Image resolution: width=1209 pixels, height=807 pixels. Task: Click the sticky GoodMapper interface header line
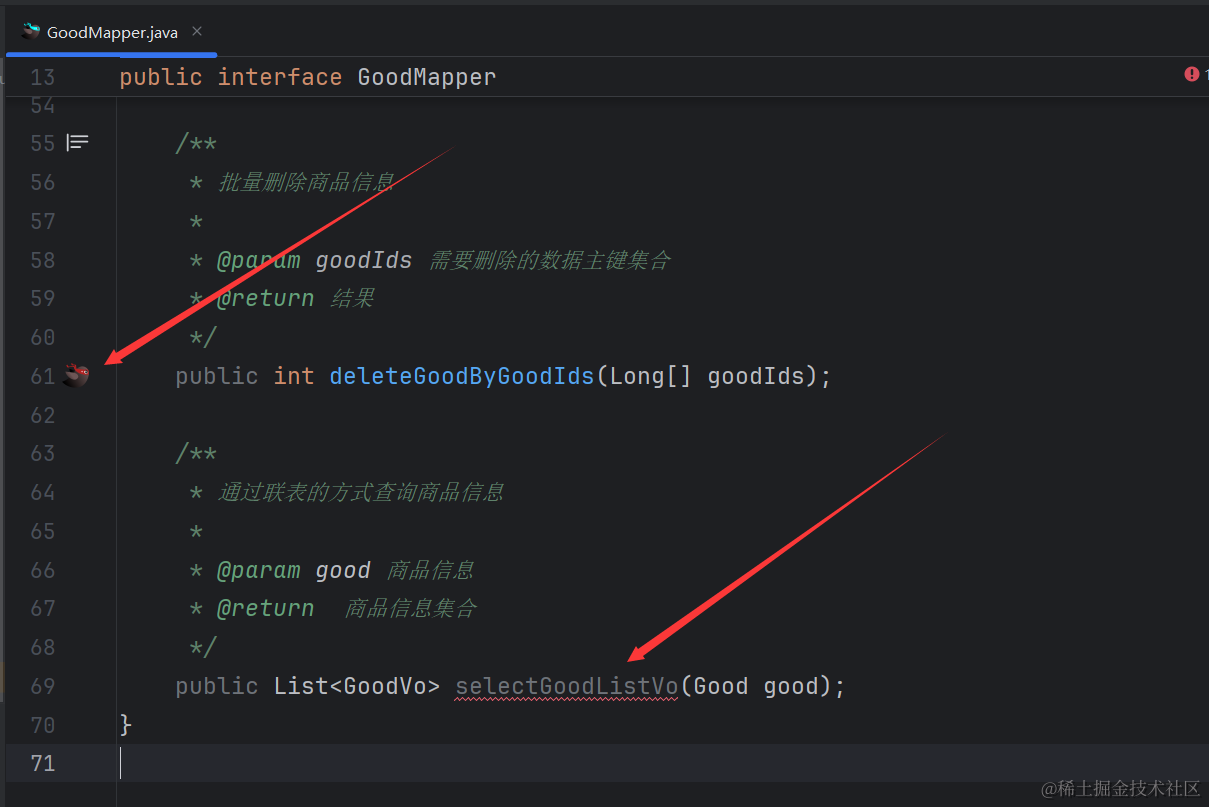point(307,77)
